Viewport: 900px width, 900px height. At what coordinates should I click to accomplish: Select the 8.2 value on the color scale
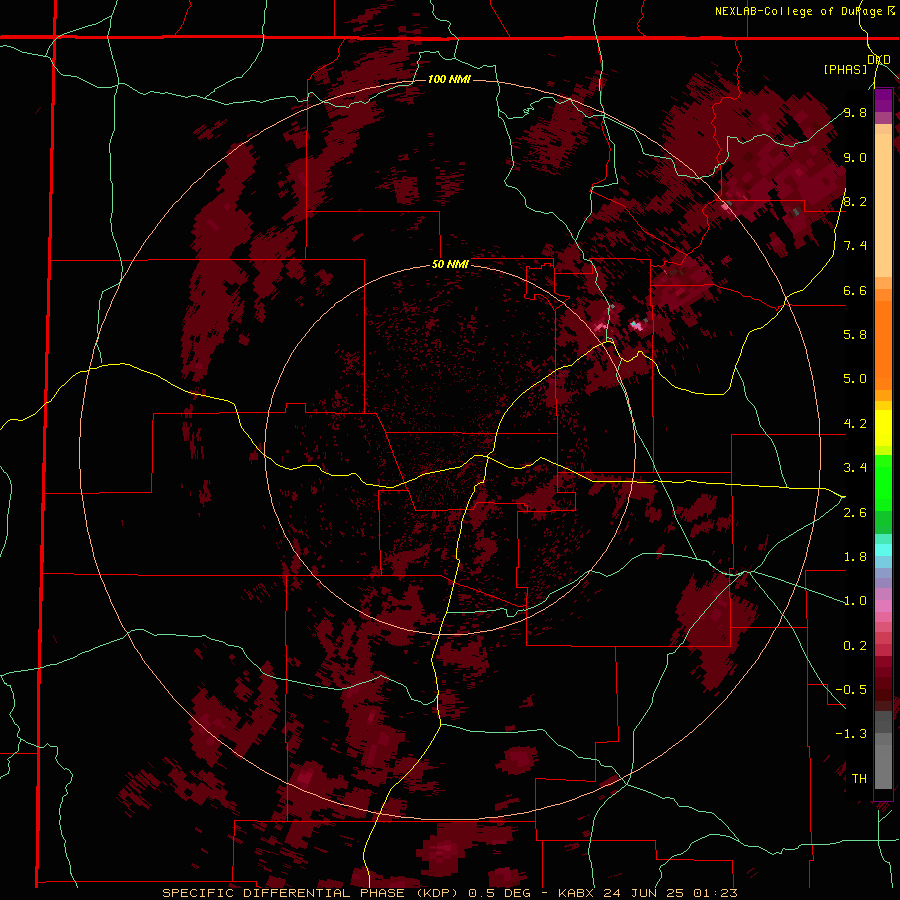point(855,201)
